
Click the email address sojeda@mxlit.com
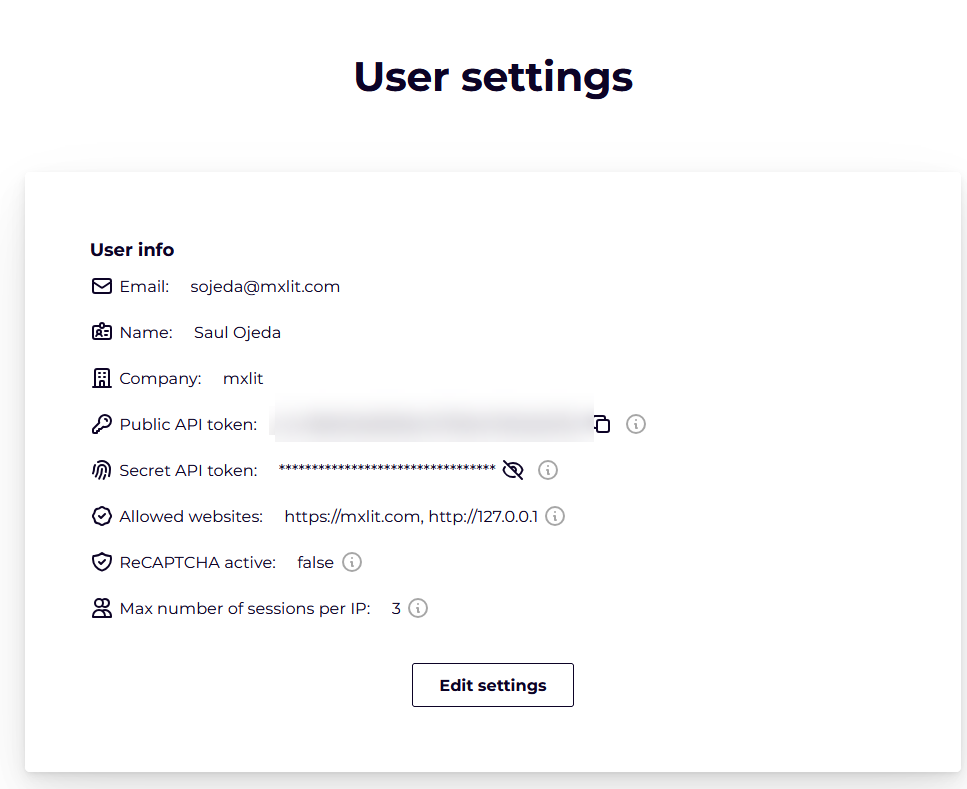(x=265, y=286)
